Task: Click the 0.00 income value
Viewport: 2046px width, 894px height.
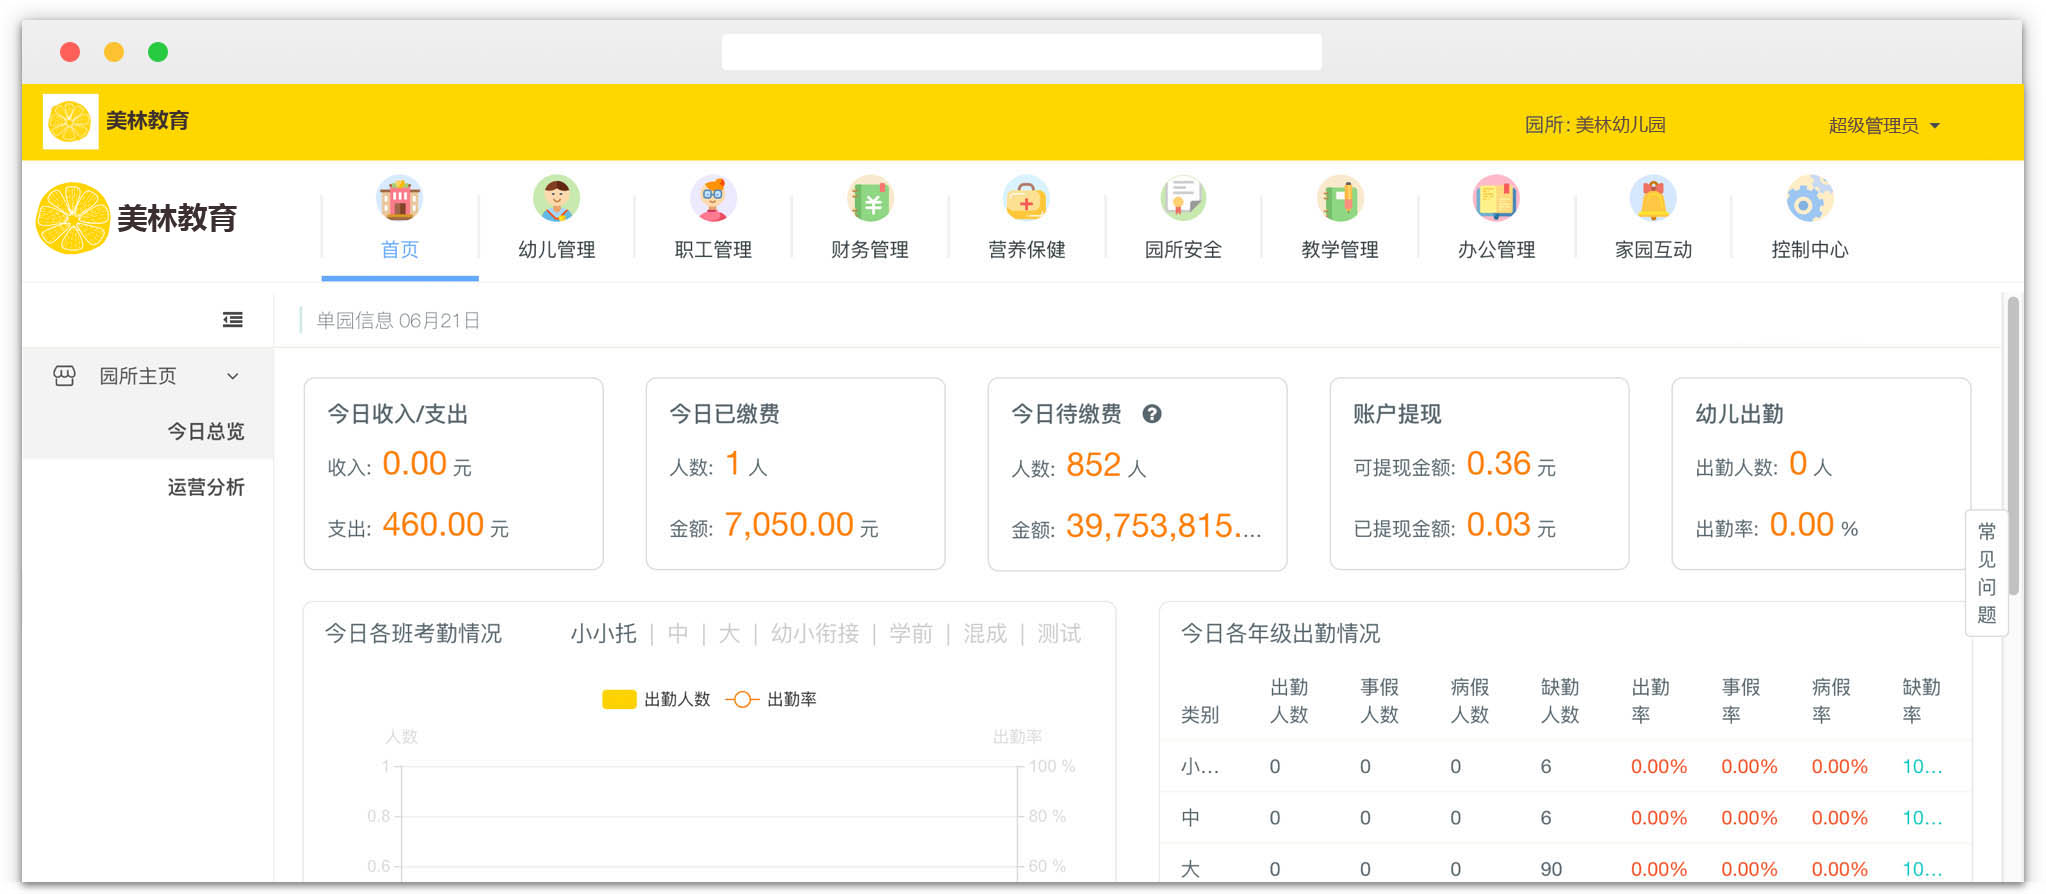Action: tap(414, 464)
